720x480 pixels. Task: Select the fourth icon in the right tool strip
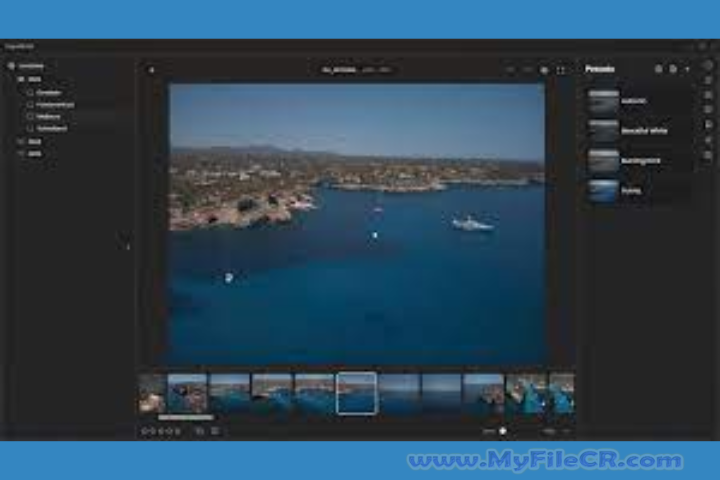click(x=708, y=109)
